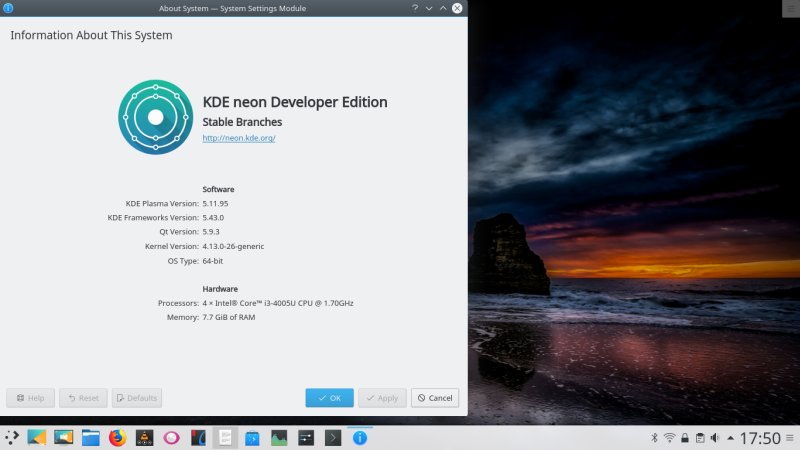Expand hidden system tray icons arrow

[729, 438]
